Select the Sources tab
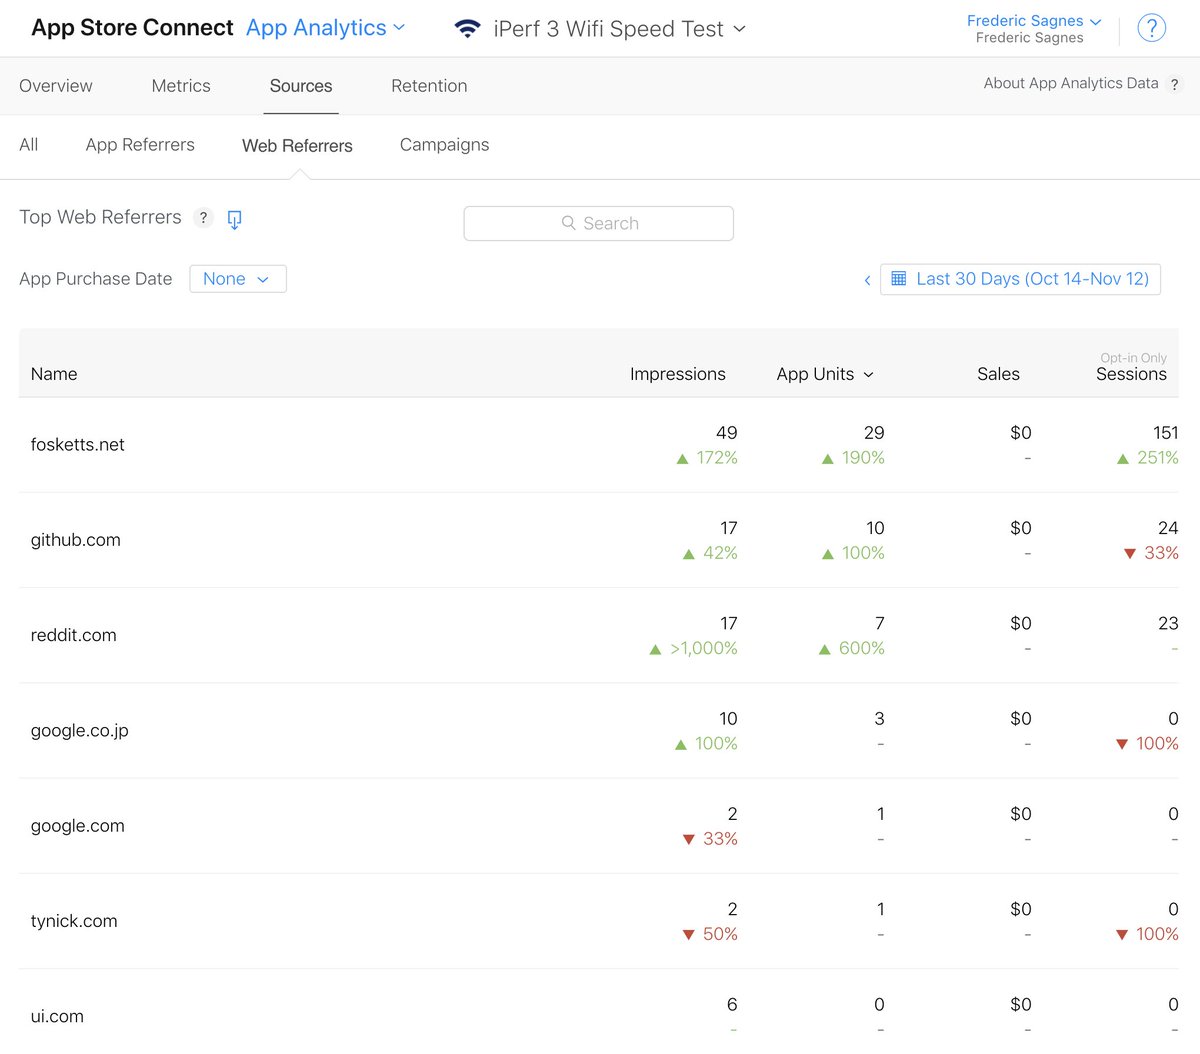1200x1054 pixels. tap(301, 86)
